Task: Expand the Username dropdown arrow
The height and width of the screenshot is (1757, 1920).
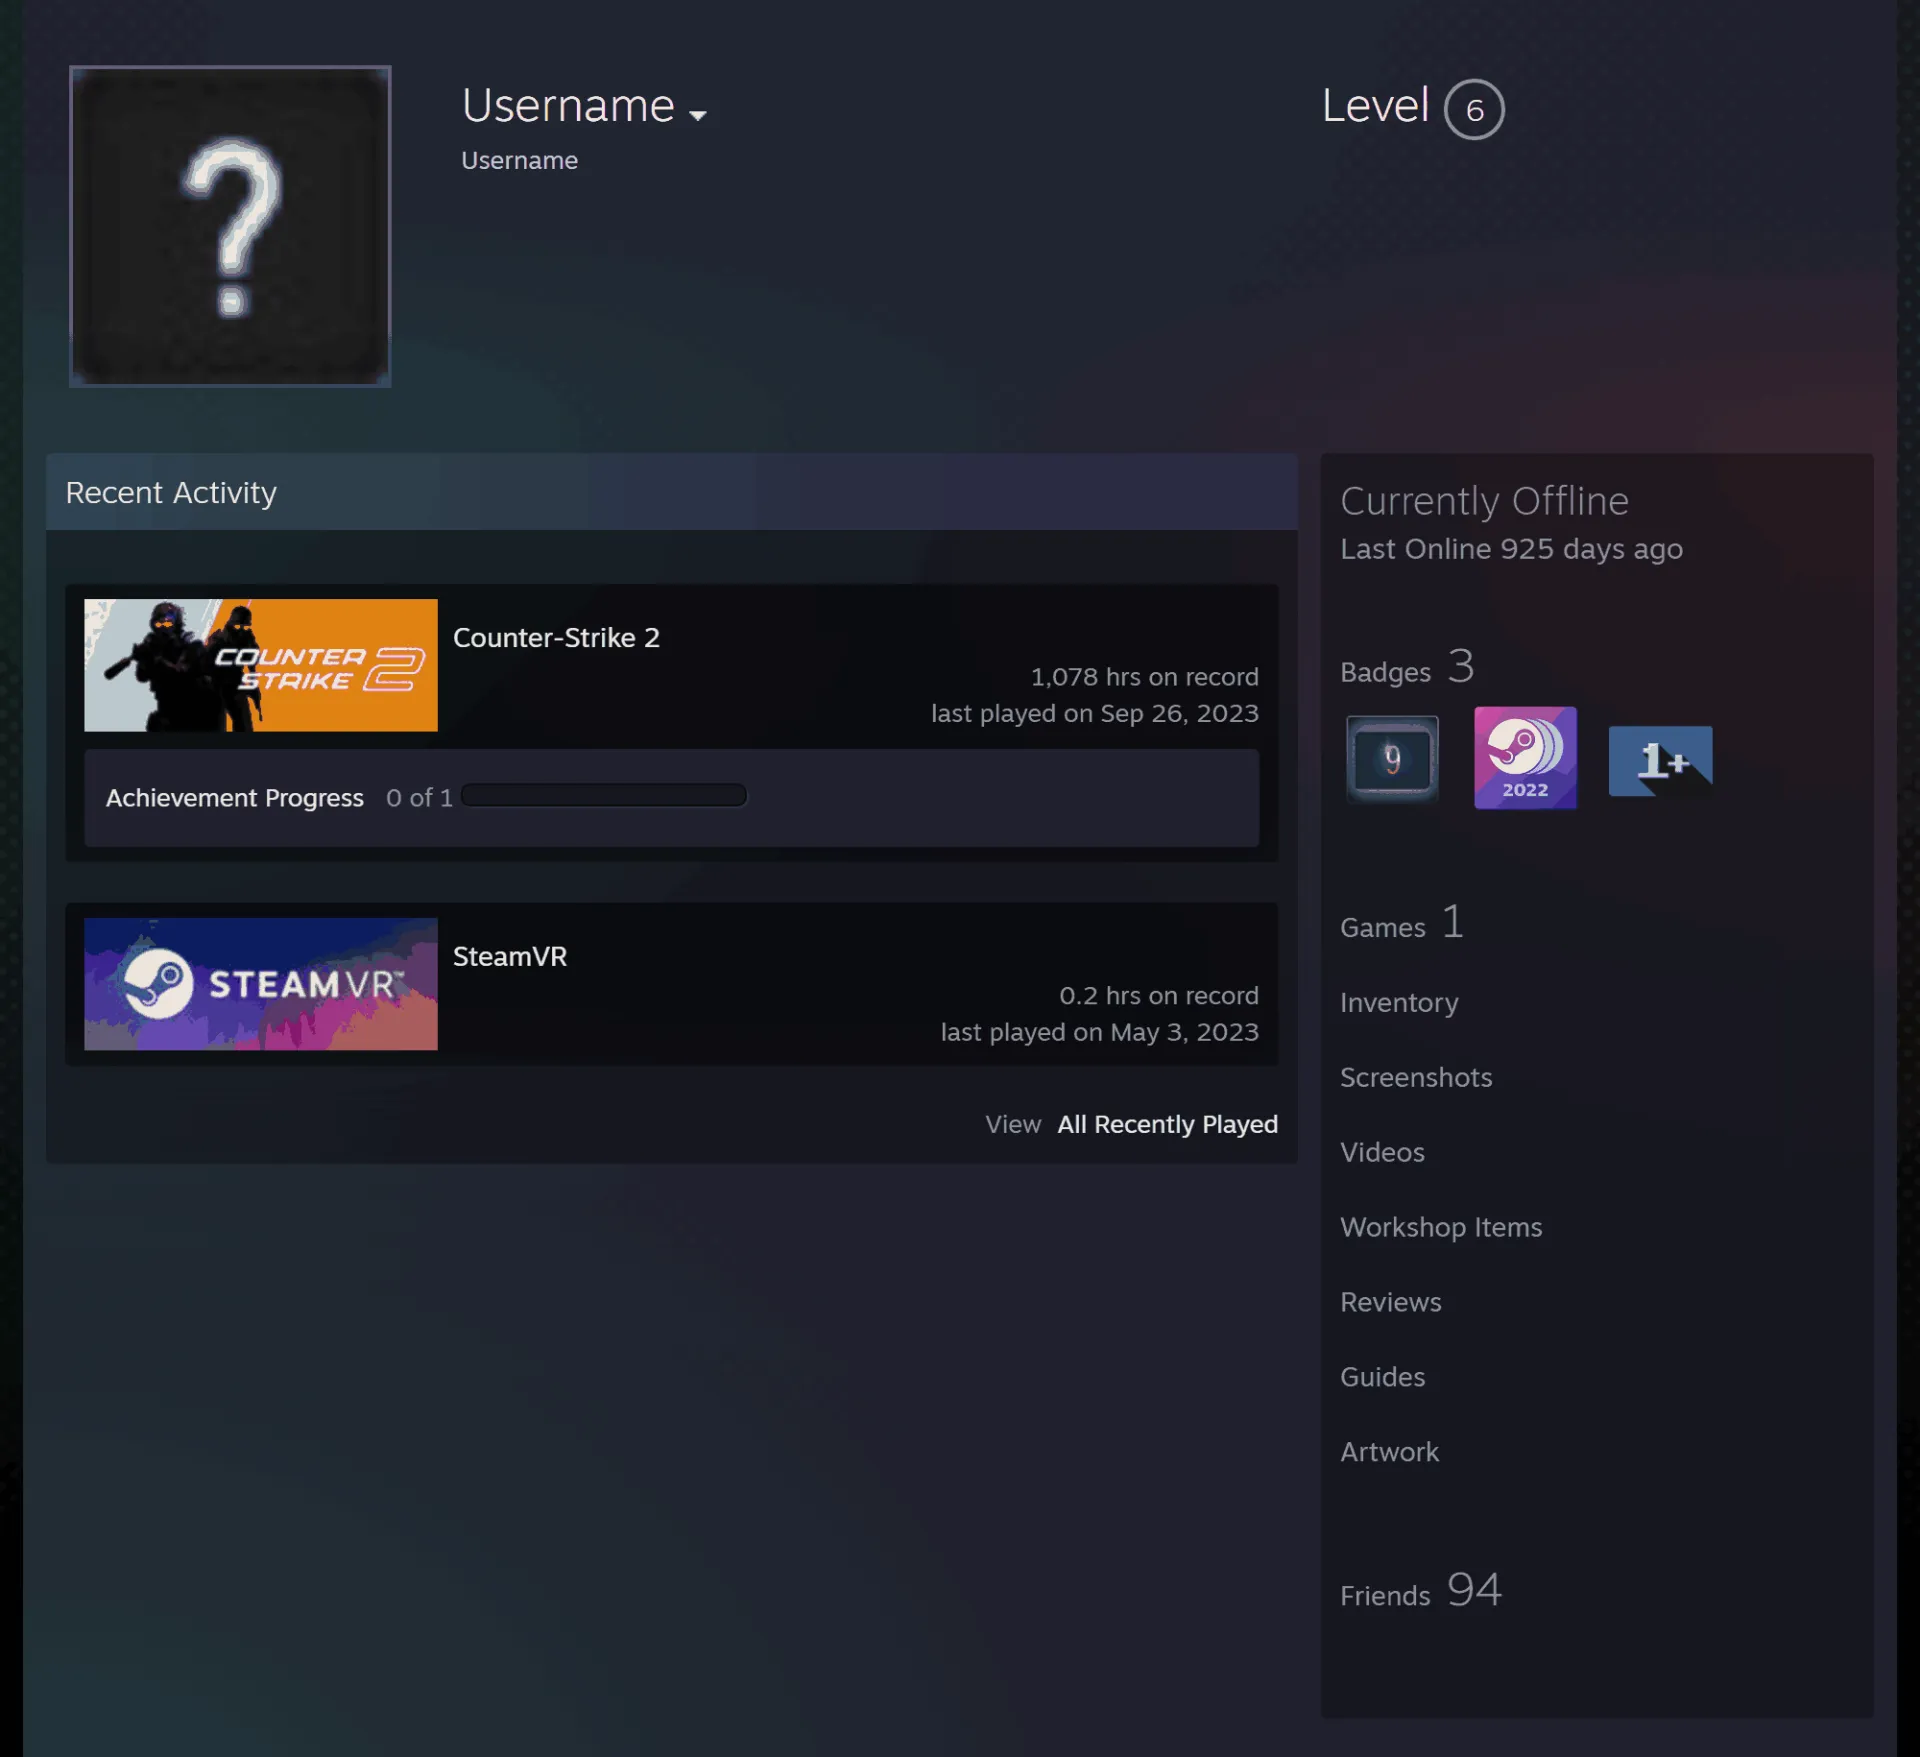Action: point(698,115)
